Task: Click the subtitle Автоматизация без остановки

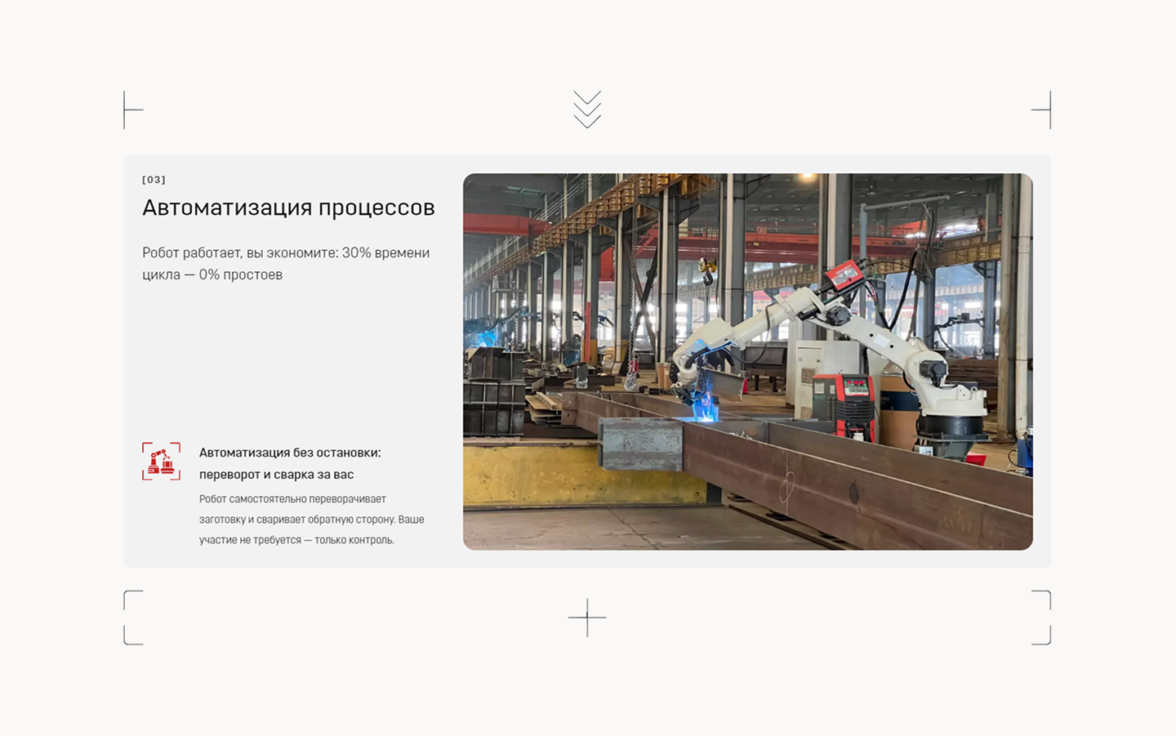Action: click(x=290, y=463)
